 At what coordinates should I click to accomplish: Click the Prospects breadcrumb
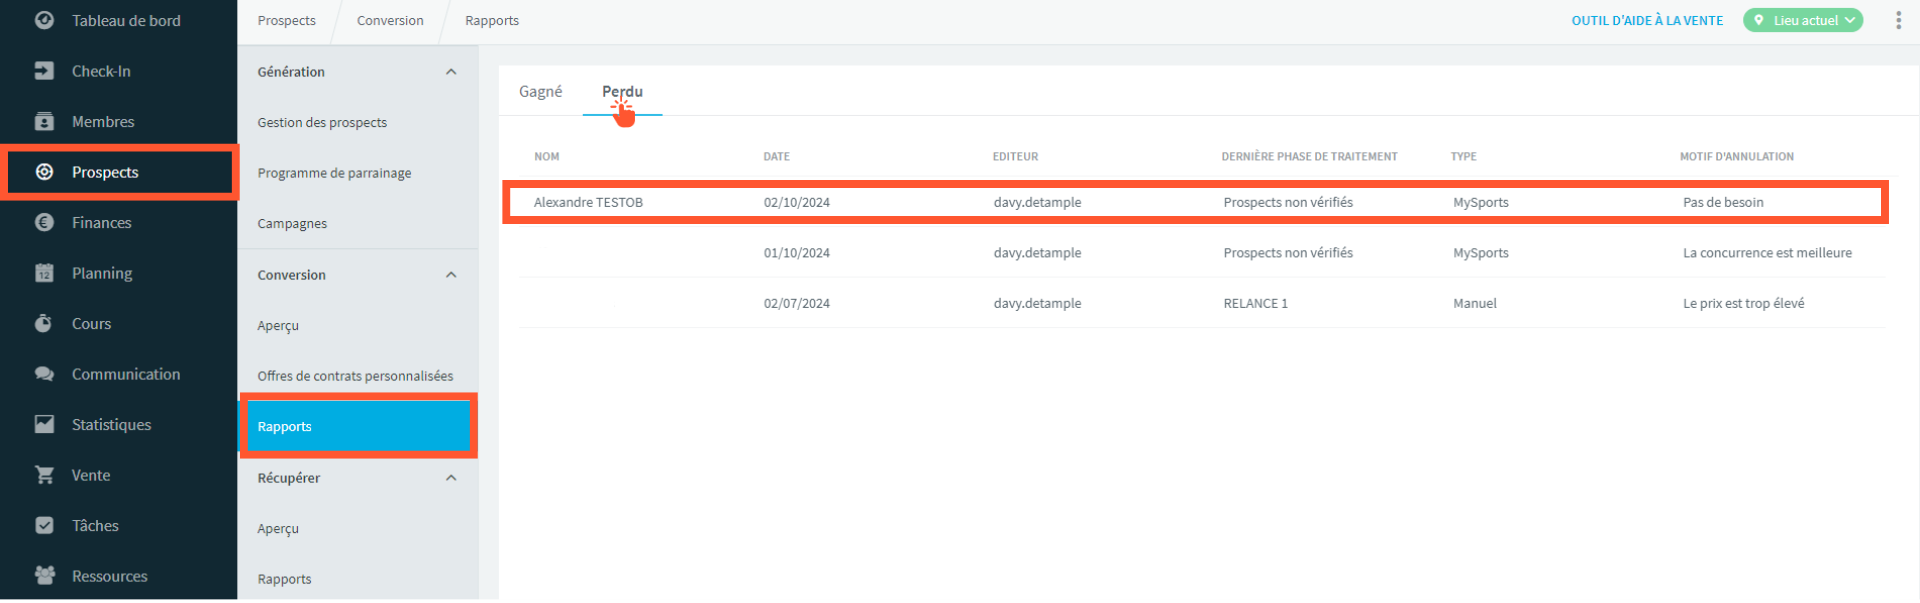pyautogui.click(x=286, y=20)
